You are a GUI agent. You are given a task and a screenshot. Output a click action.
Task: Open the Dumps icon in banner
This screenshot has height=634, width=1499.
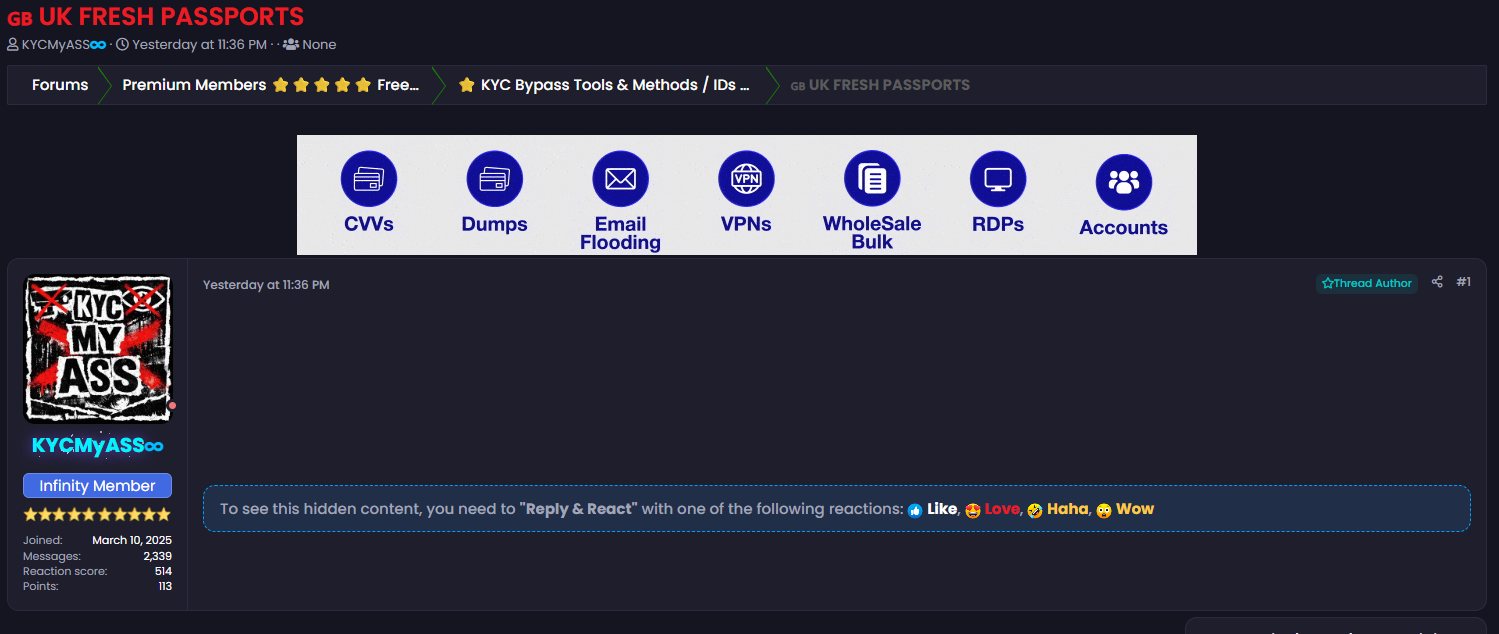point(495,179)
